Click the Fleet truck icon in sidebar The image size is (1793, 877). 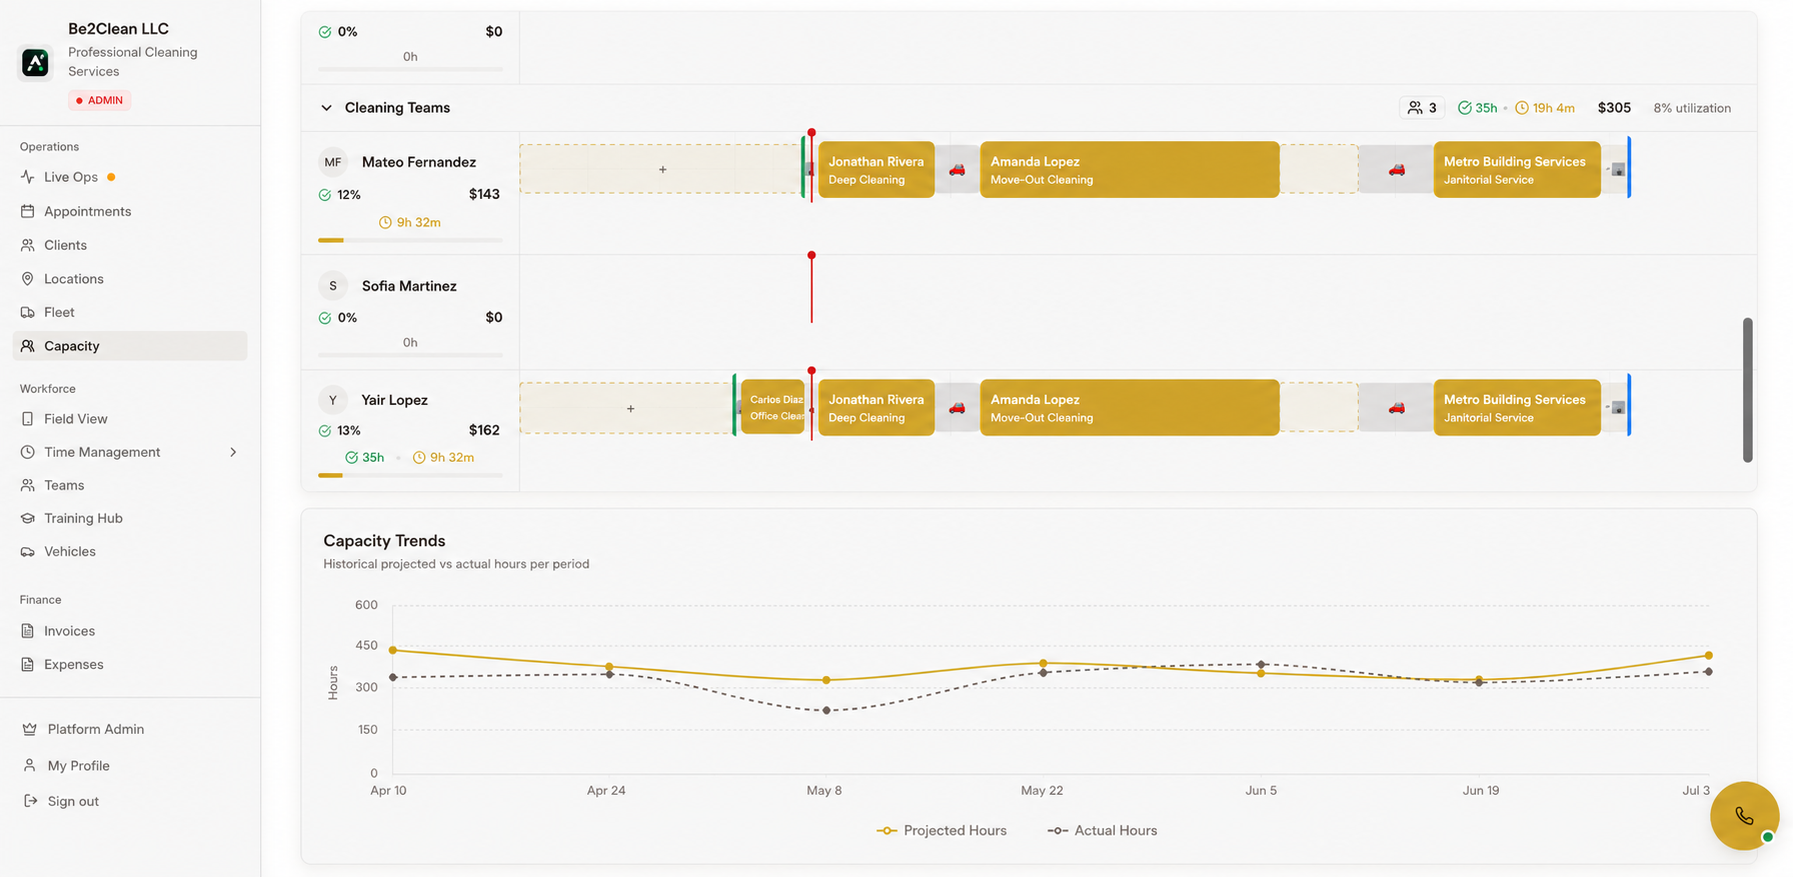[28, 312]
